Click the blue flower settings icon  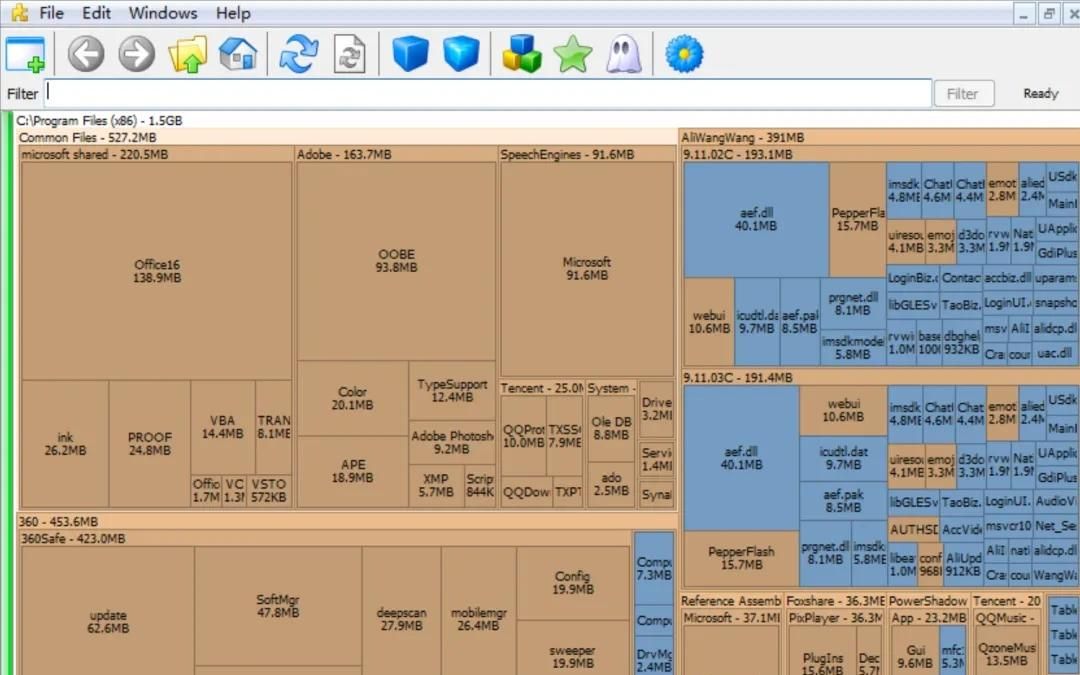tap(684, 54)
